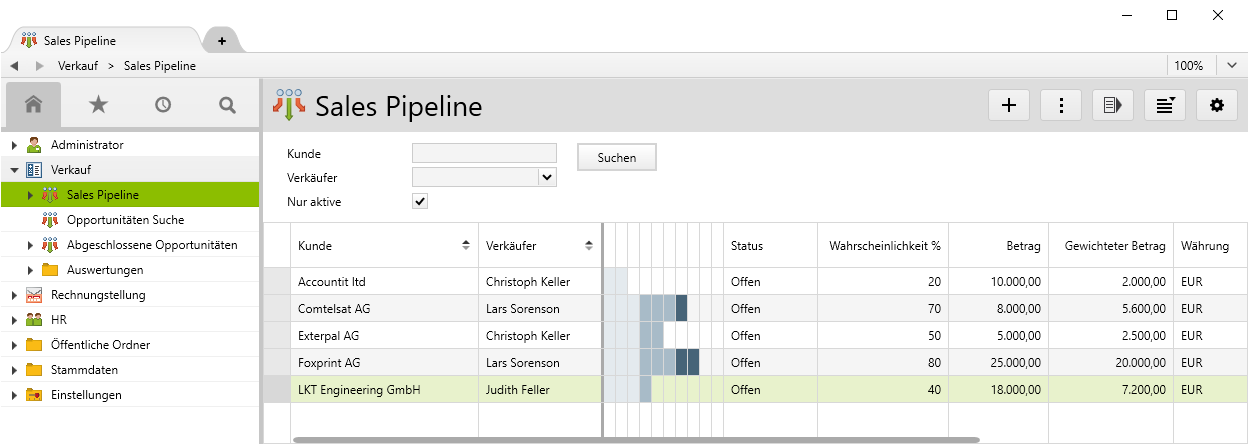Expand the Auswertungen node

pyautogui.click(x=30, y=270)
